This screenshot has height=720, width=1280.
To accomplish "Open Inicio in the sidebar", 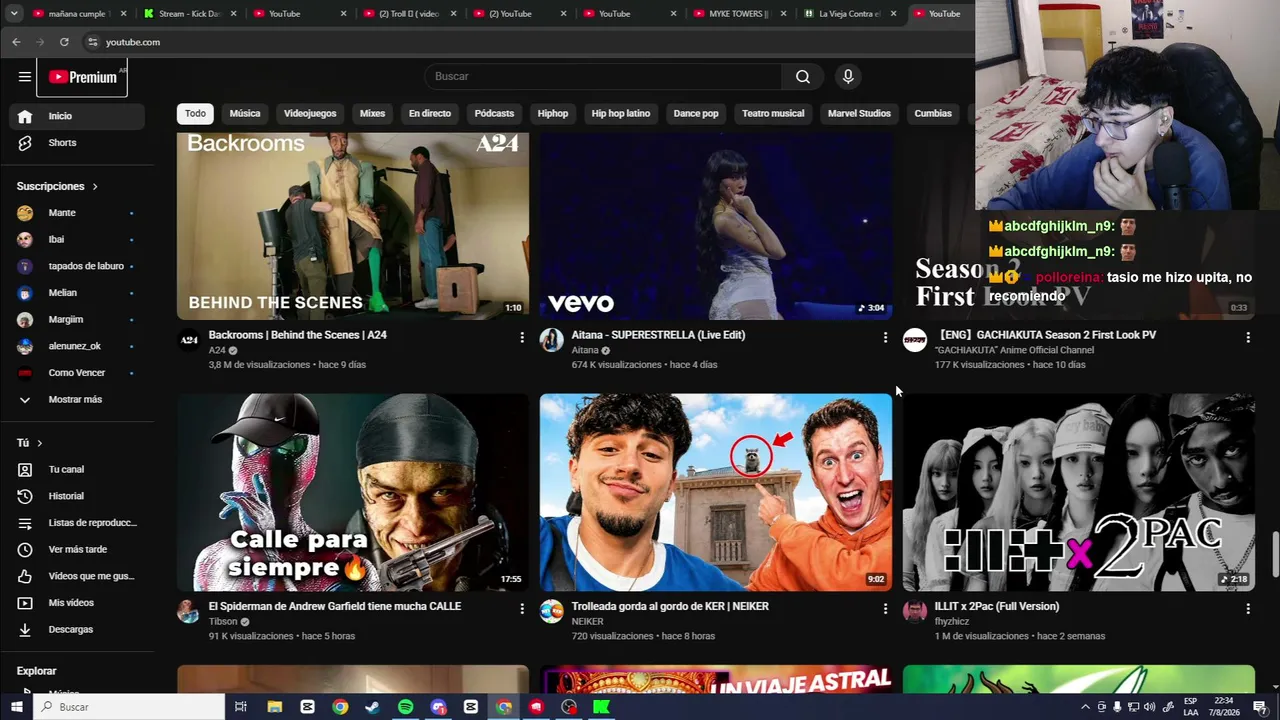I will [76, 116].
